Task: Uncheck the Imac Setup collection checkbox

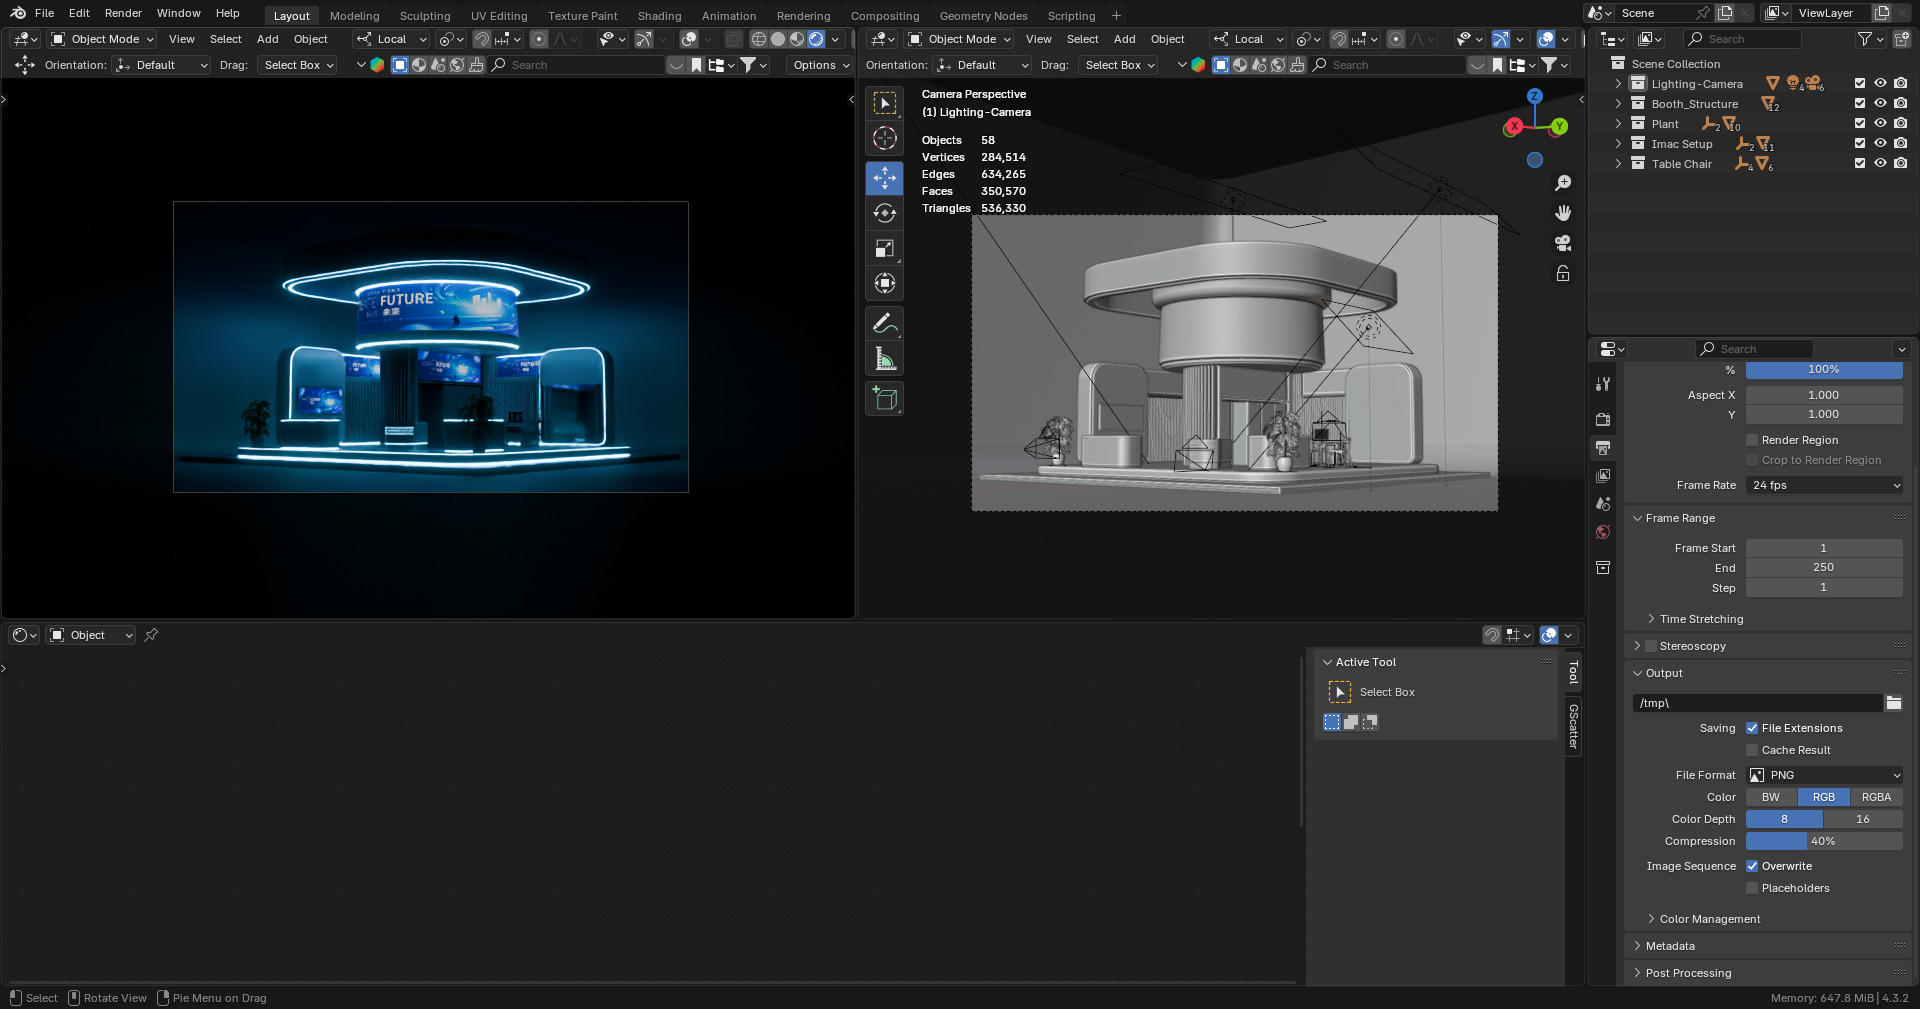Action: point(1860,144)
